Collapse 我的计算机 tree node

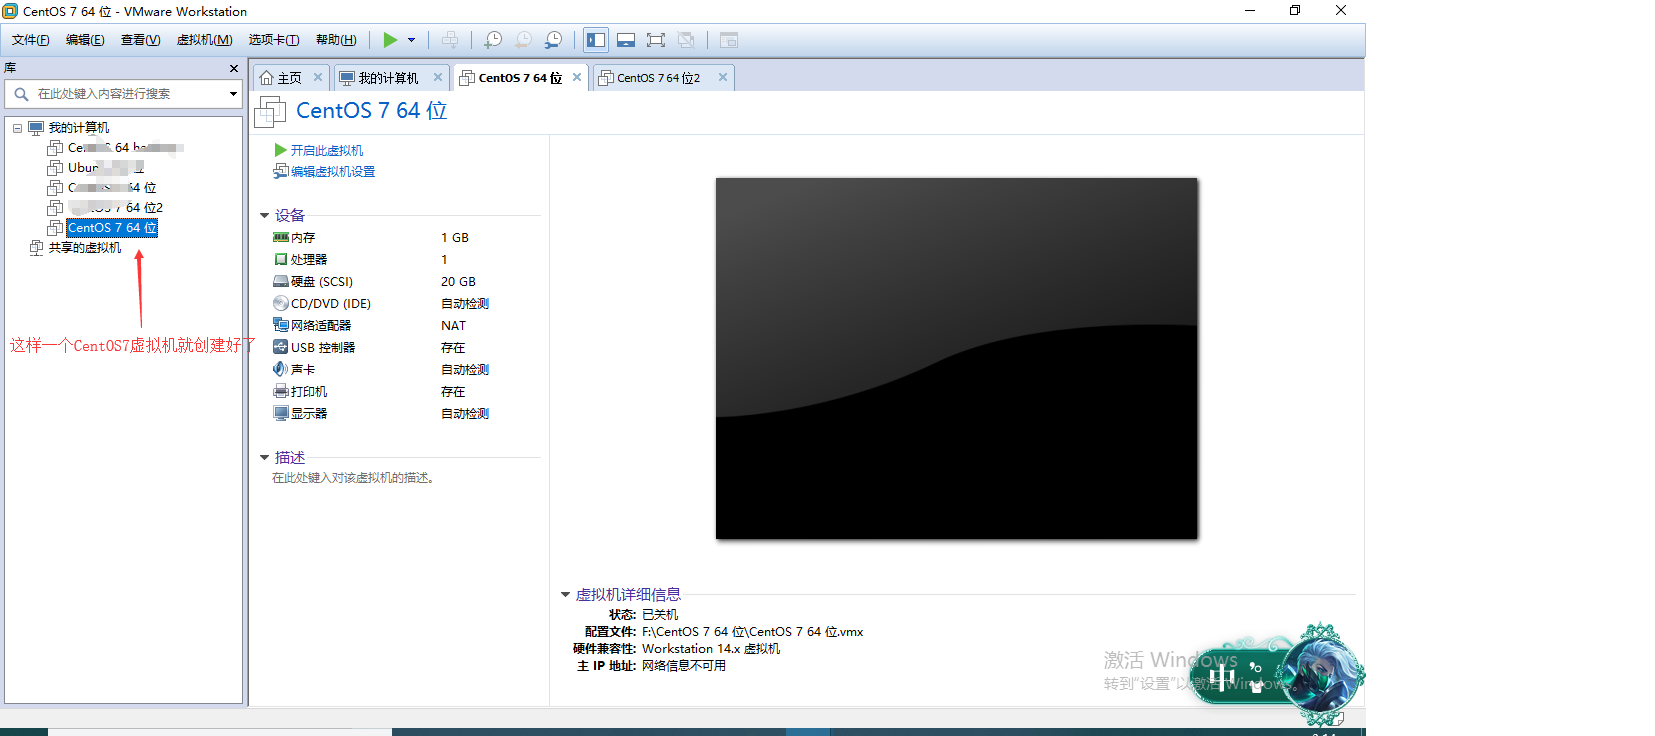point(17,128)
